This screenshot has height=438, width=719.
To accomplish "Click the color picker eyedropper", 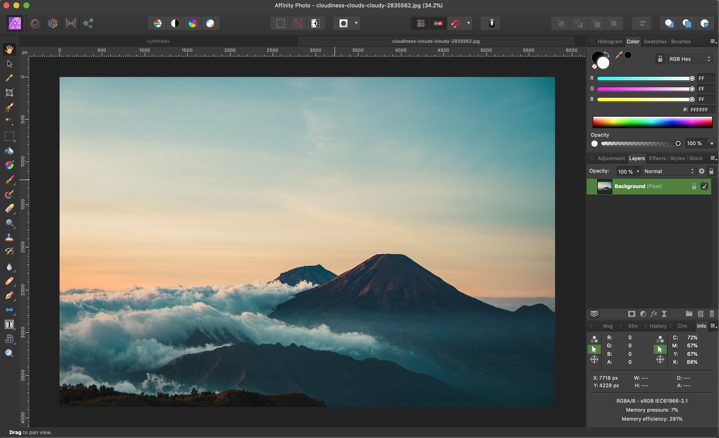I will [x=620, y=55].
